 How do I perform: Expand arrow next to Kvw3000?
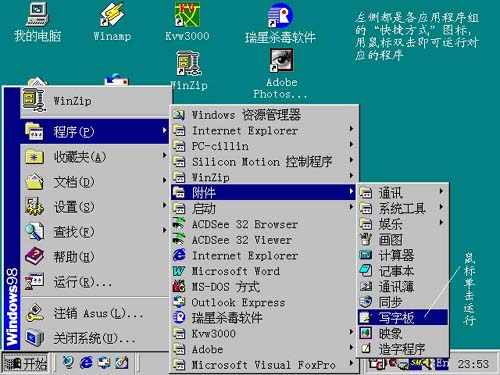tap(351, 332)
